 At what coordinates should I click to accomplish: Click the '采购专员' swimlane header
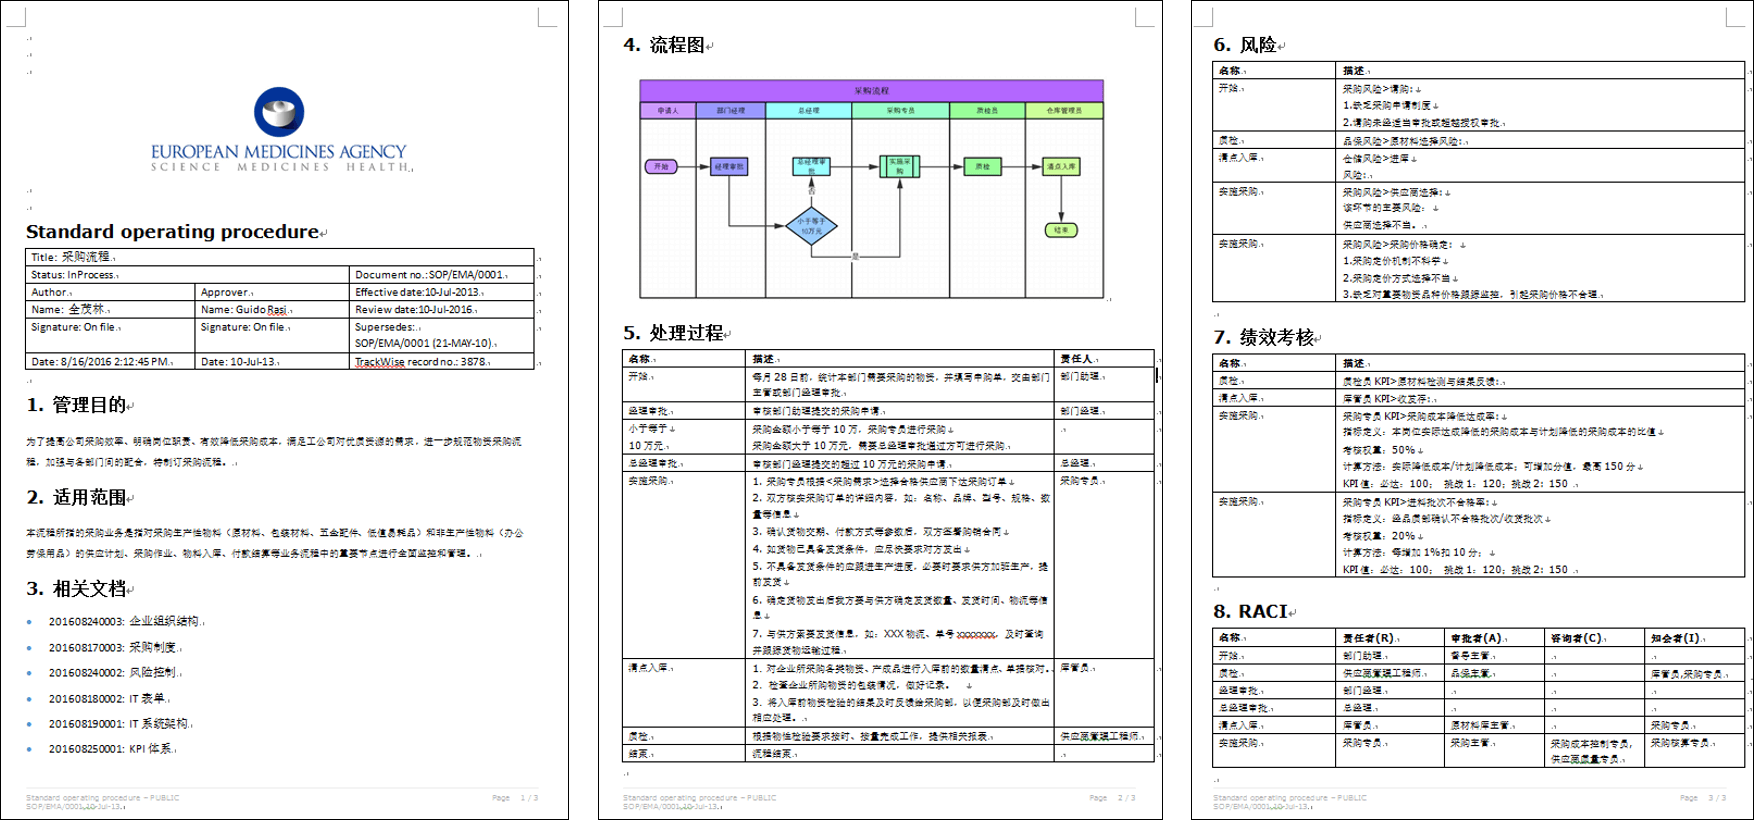click(900, 111)
